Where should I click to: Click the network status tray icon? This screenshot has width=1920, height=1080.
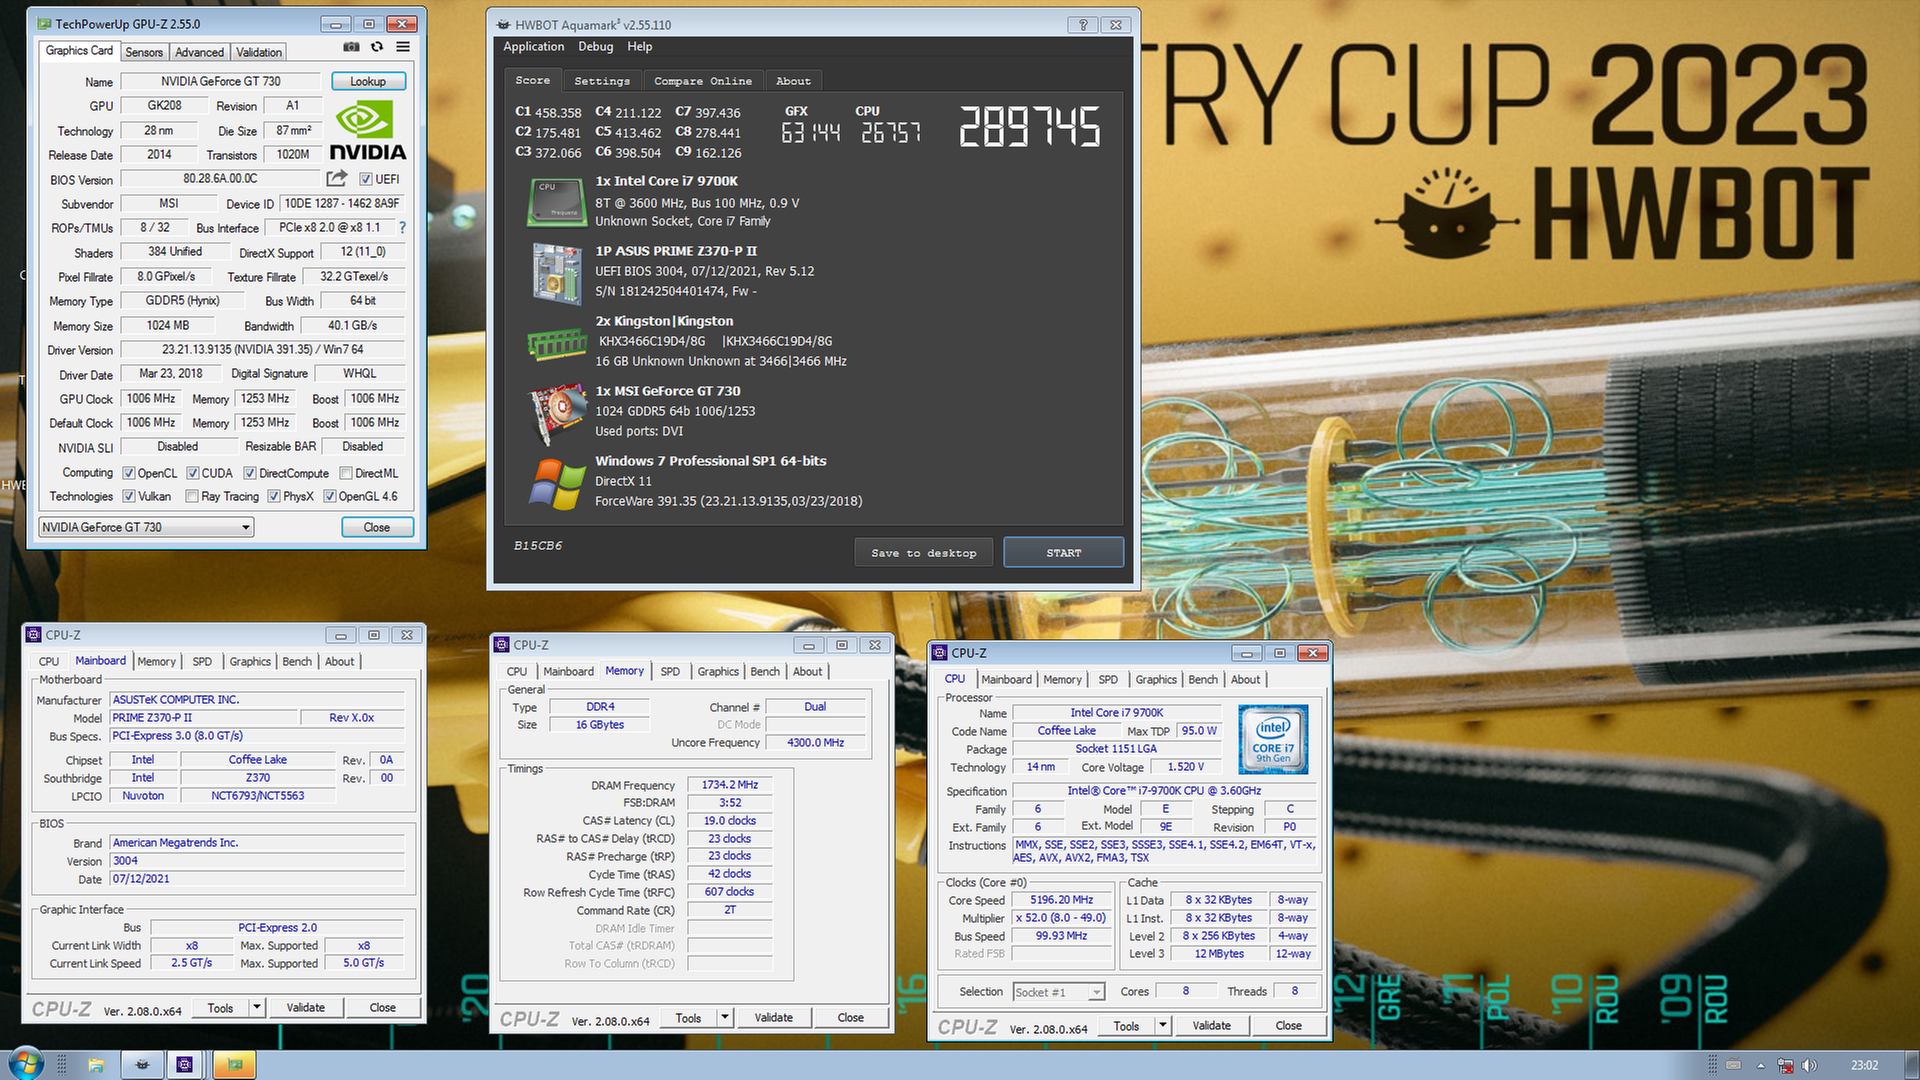pos(1785,1066)
